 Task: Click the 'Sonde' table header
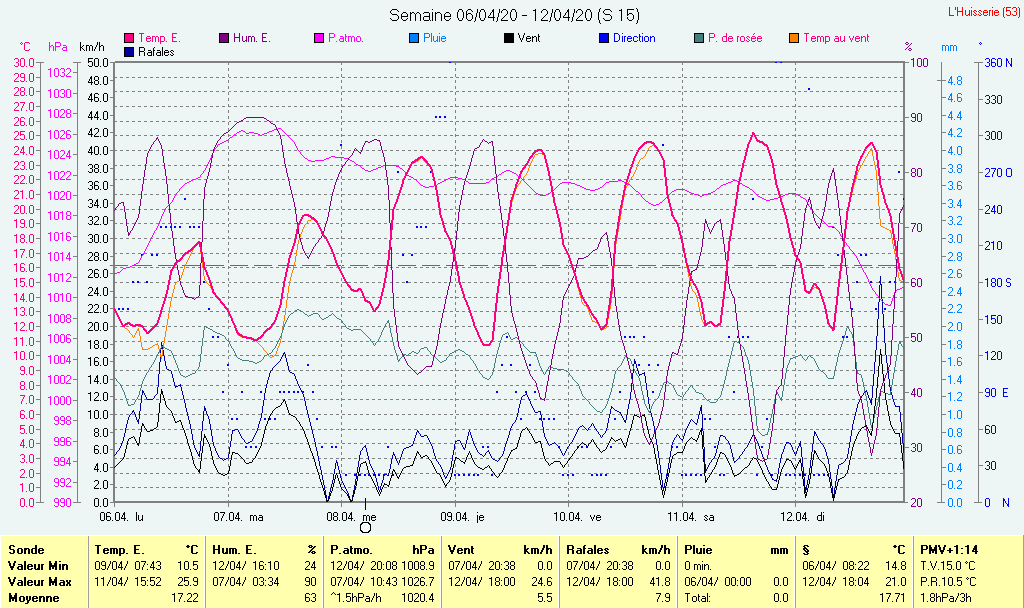pos(26,550)
